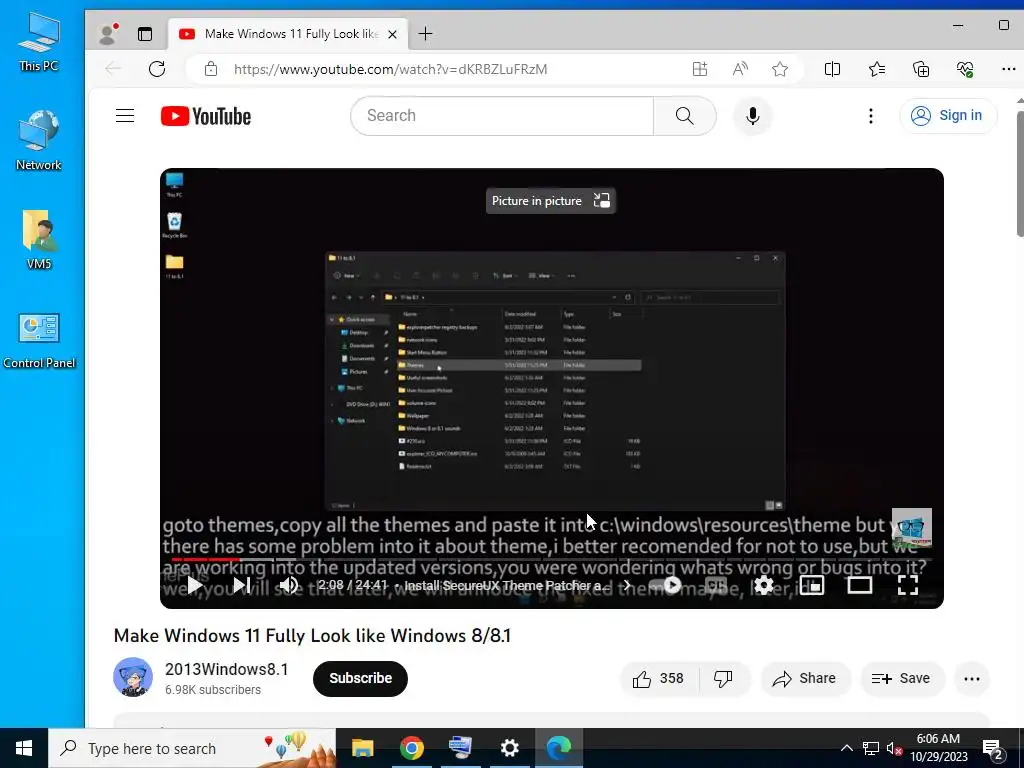This screenshot has width=1024, height=768.
Task: Toggle Edge split screen view
Action: pyautogui.click(x=832, y=69)
